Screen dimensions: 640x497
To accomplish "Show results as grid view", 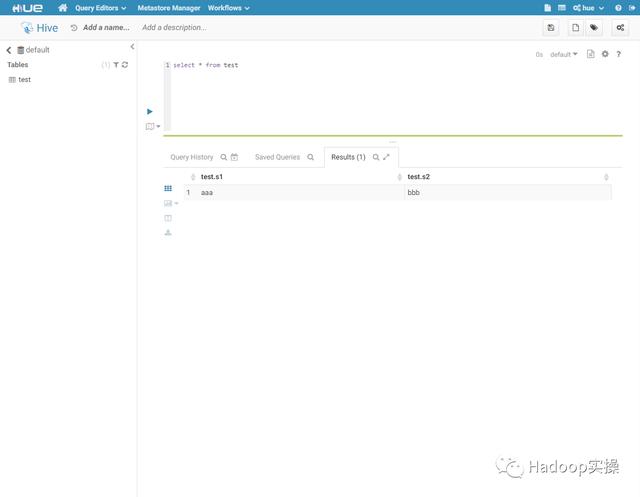I will click(168, 188).
